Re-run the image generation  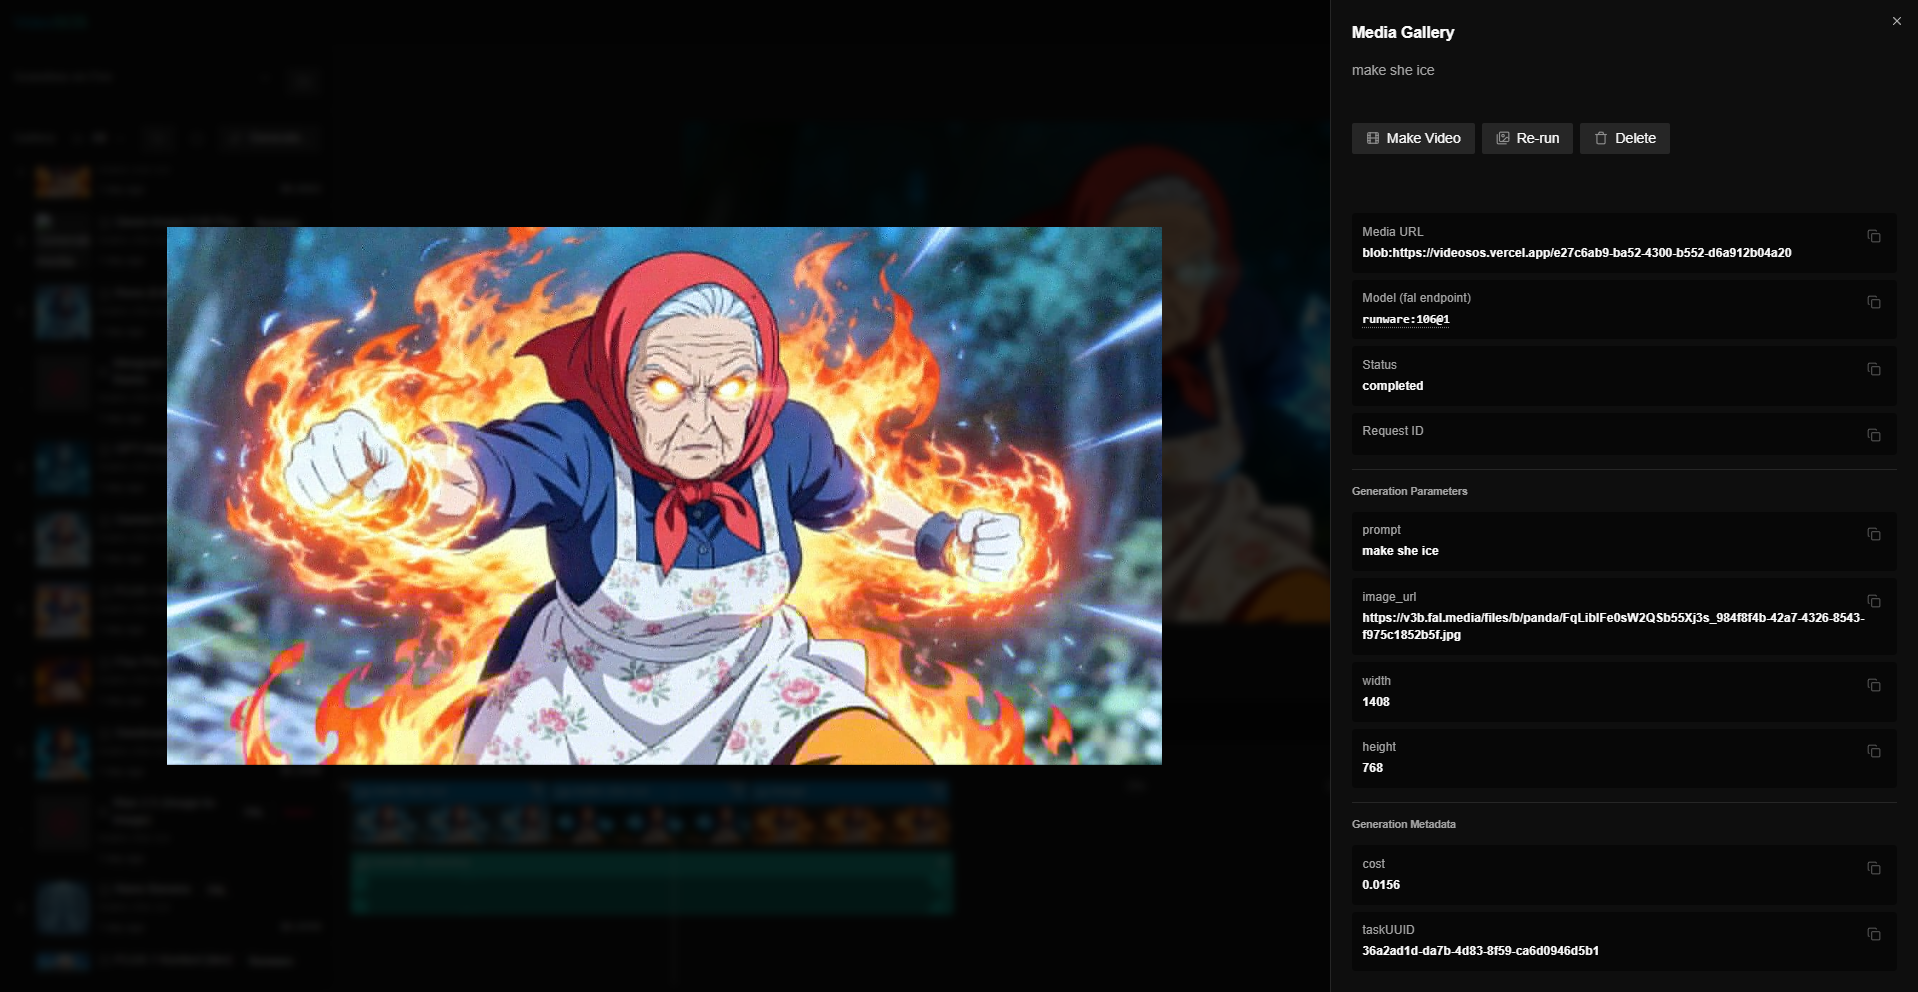(1526, 138)
